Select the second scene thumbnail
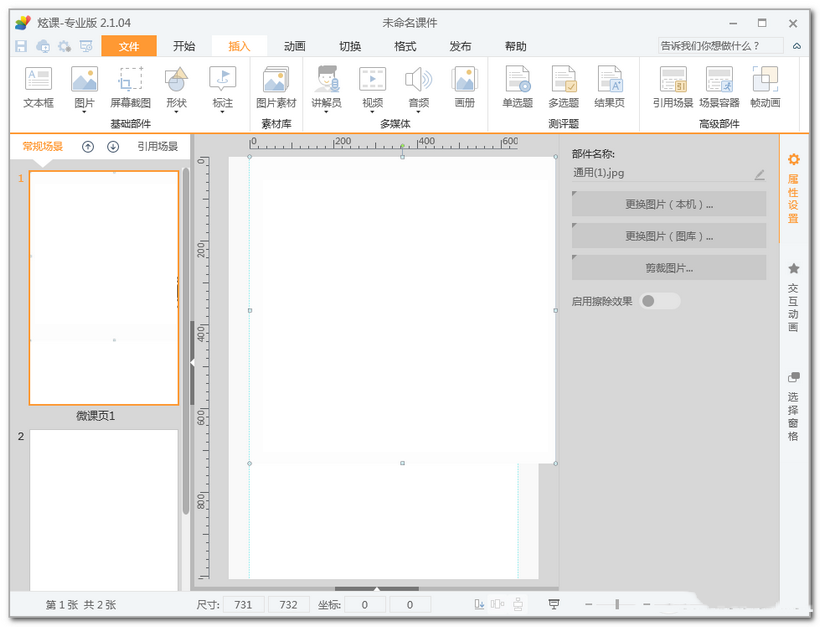The image size is (820, 627). [104, 510]
